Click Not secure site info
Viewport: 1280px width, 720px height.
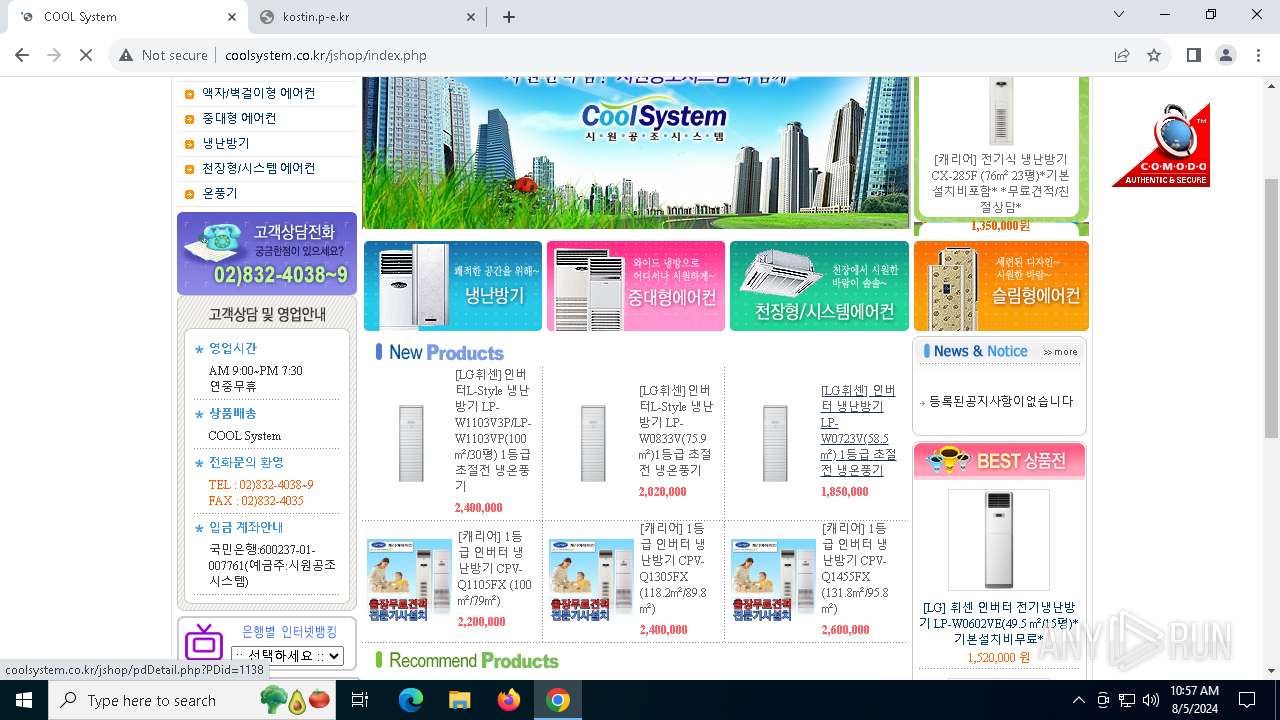point(163,55)
